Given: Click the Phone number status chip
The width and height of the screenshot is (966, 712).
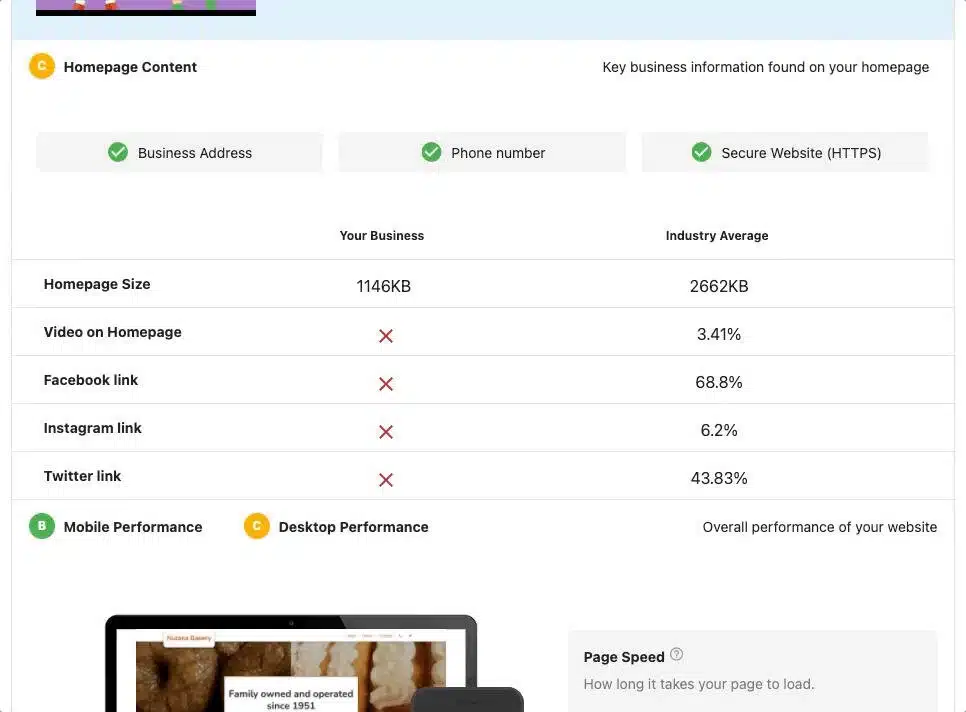Looking at the screenshot, I should [482, 152].
